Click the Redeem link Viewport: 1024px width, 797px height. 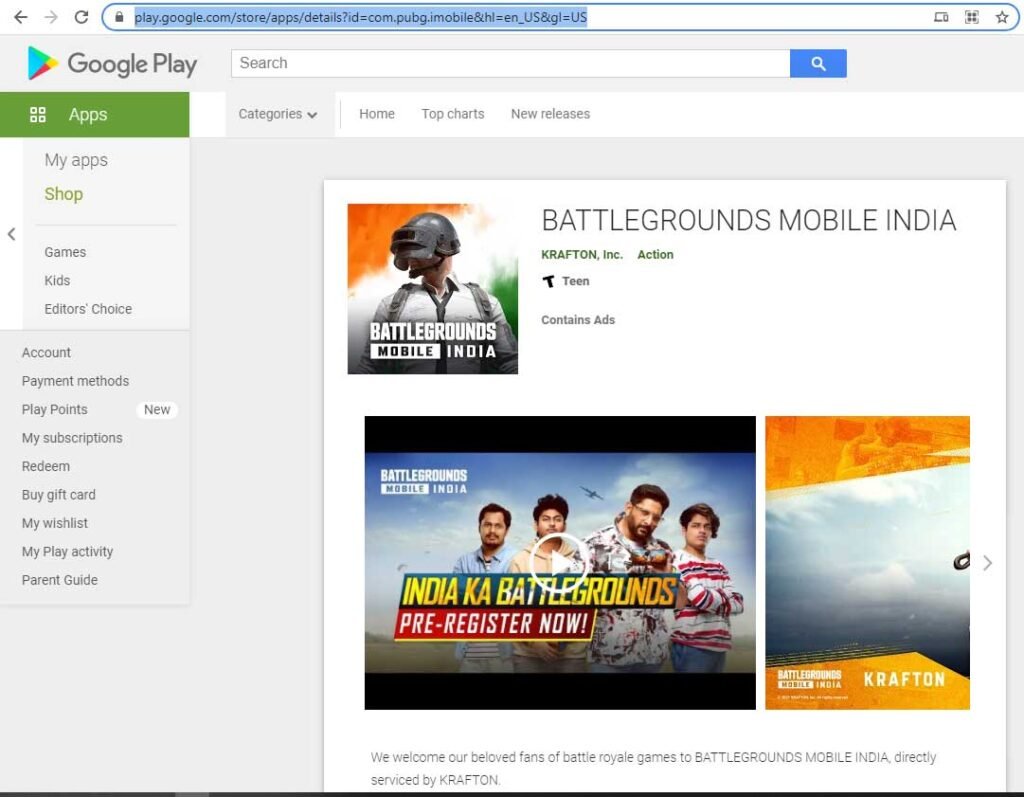[x=46, y=466]
